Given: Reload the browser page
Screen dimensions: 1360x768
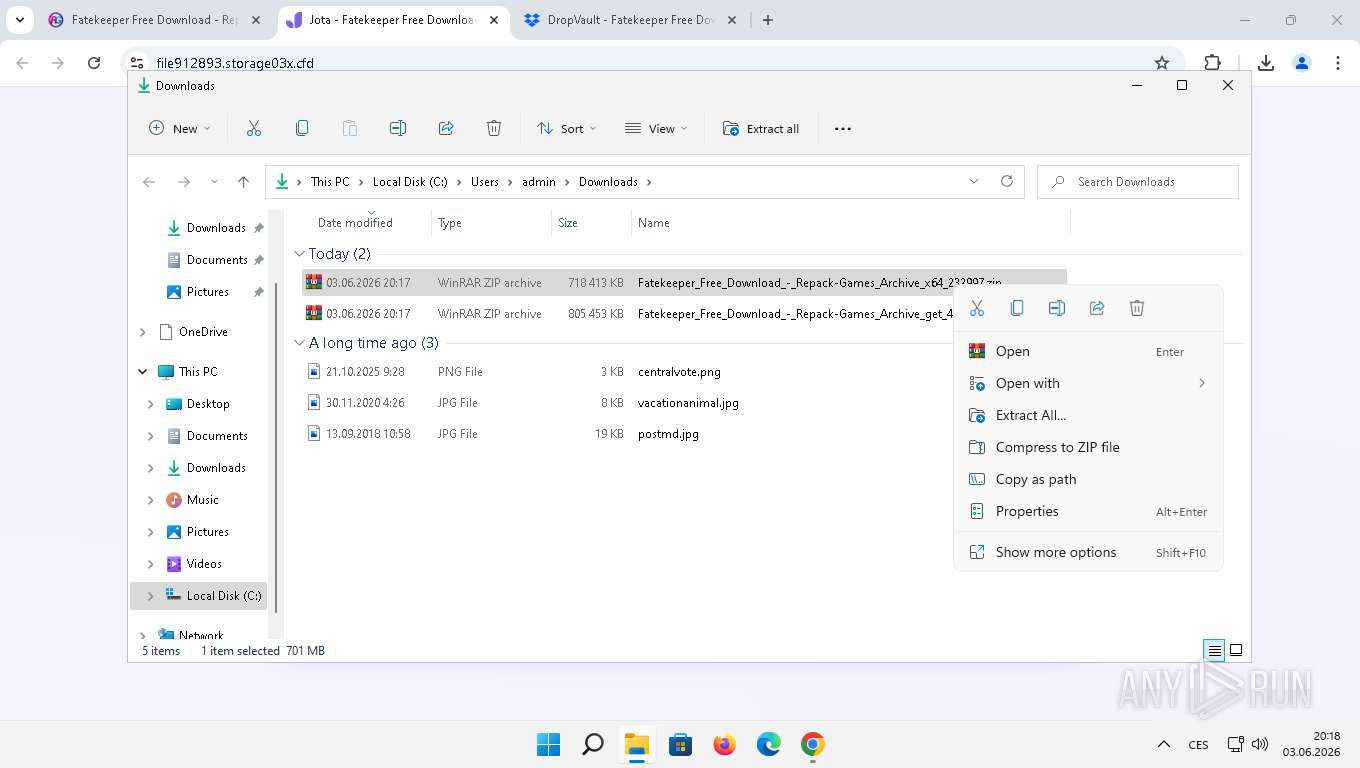Looking at the screenshot, I should [x=94, y=63].
